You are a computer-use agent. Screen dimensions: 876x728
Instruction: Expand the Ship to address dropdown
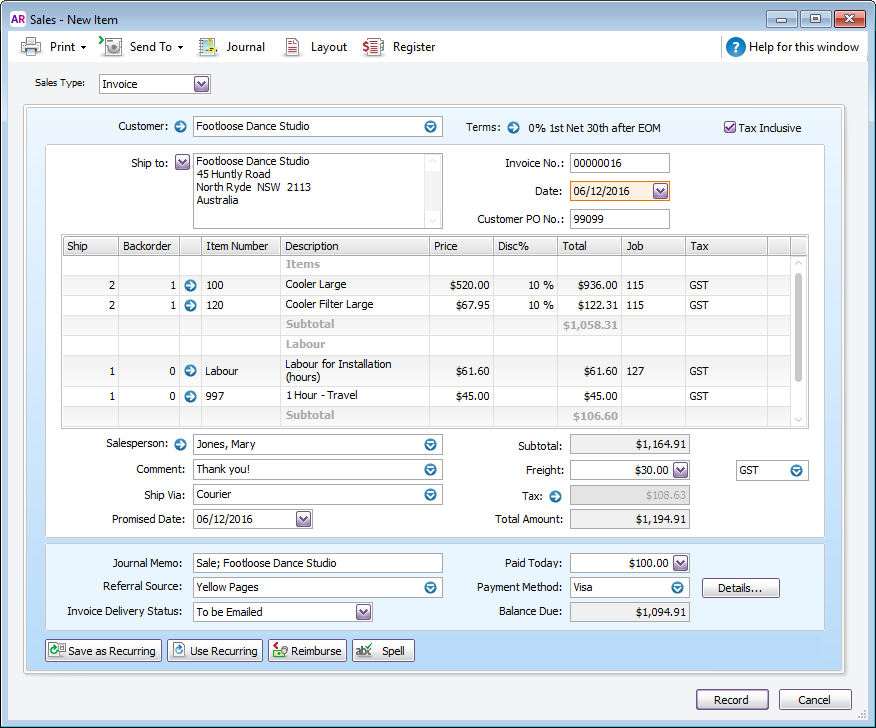tap(182, 163)
